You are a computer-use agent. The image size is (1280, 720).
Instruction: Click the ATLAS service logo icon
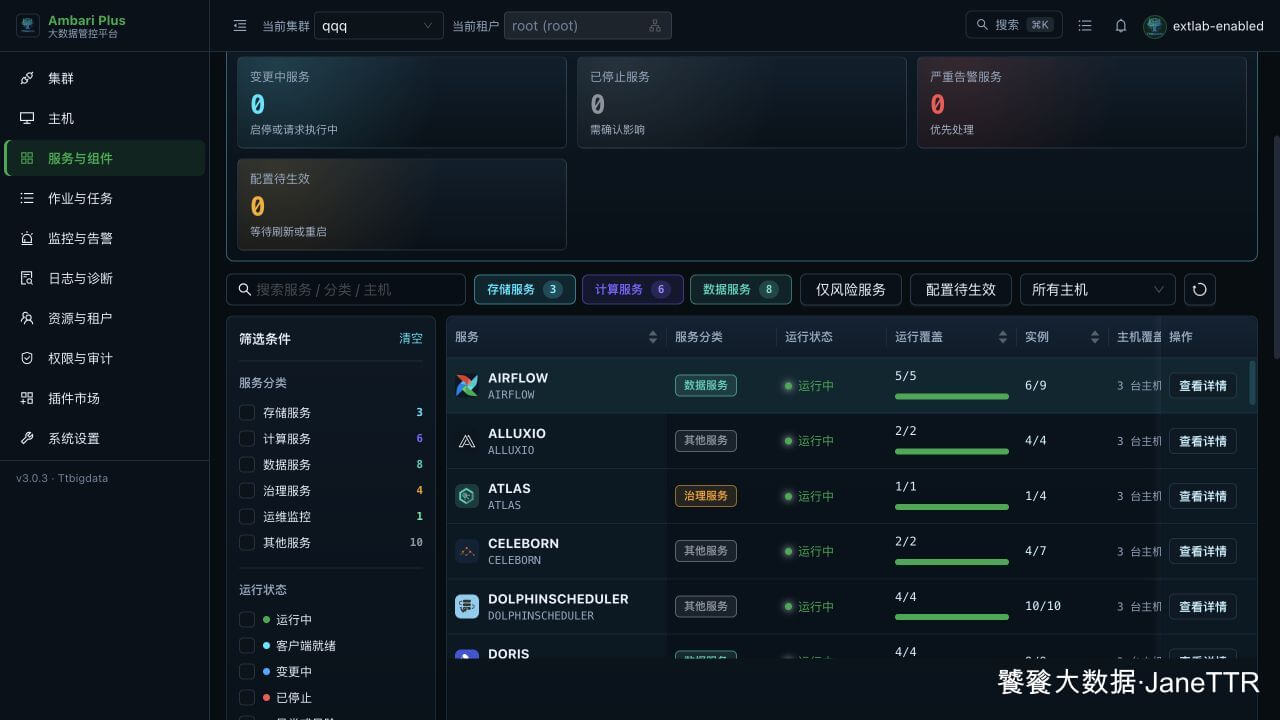[x=467, y=496]
